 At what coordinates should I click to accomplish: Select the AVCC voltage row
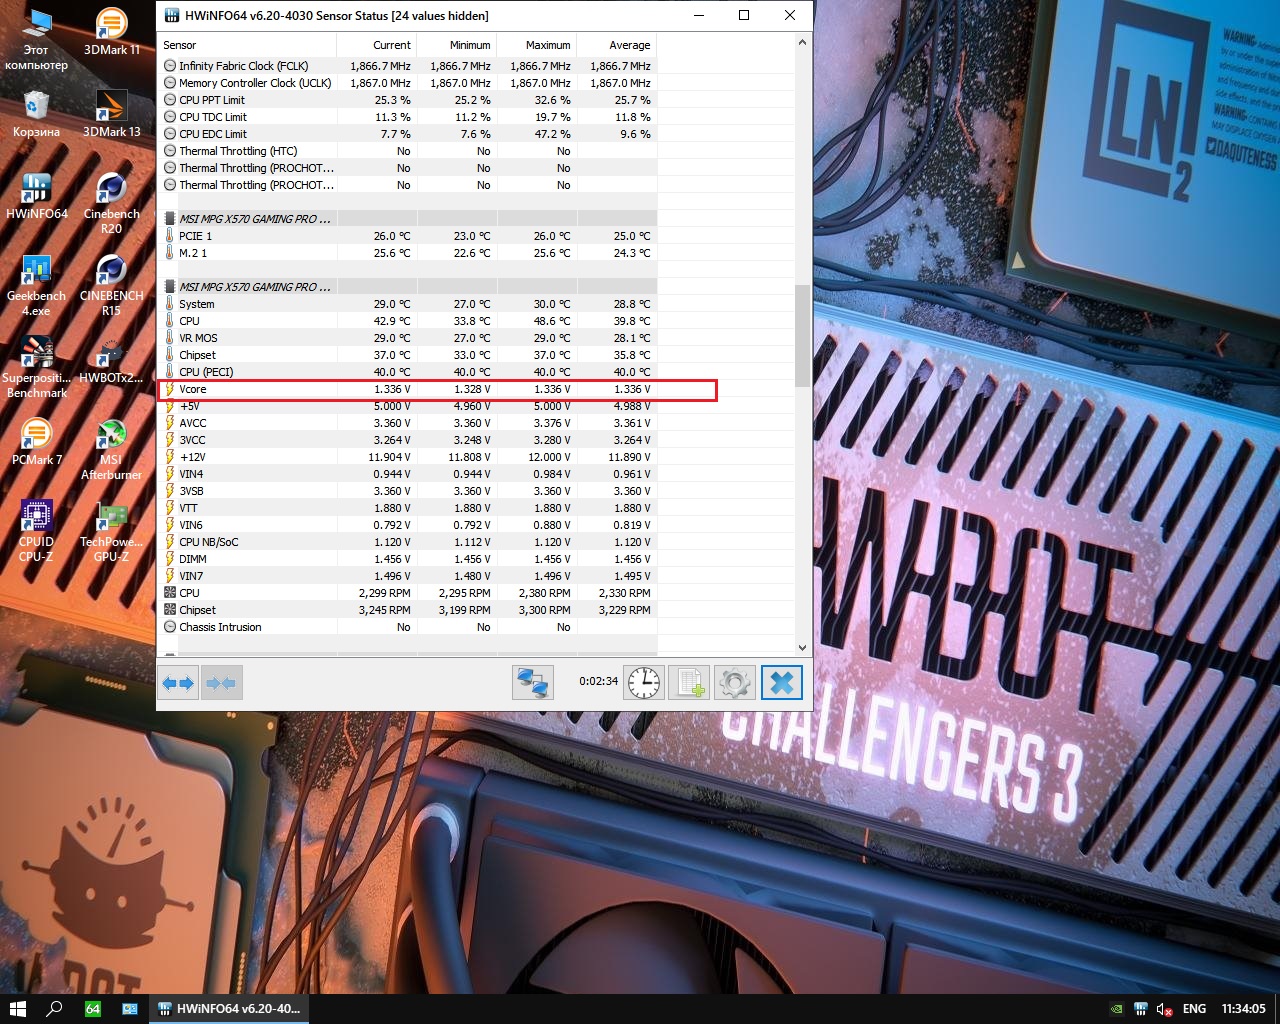point(407,423)
